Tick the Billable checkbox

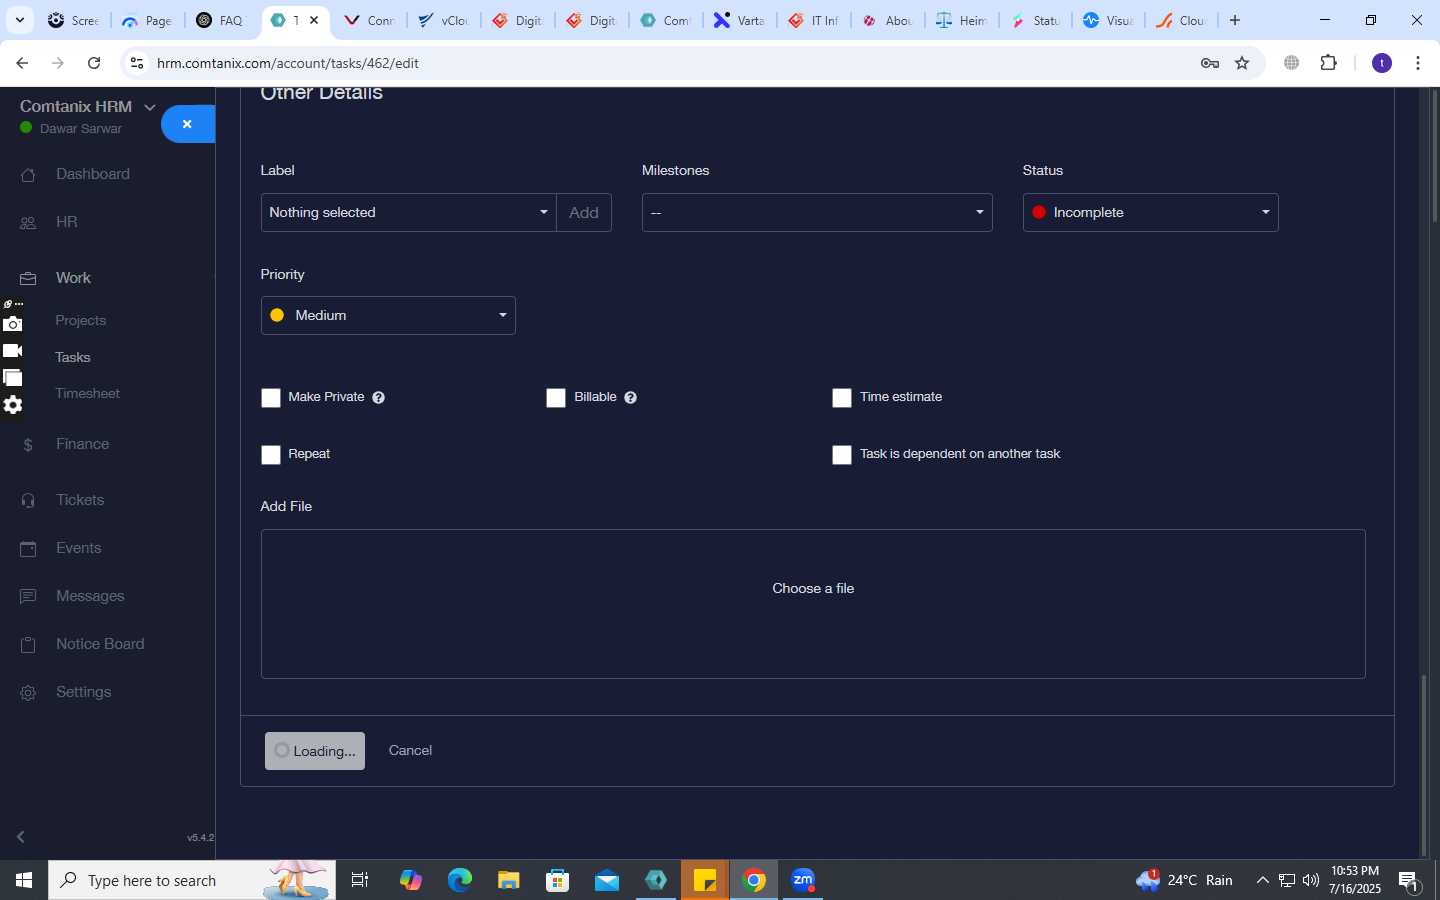click(x=556, y=398)
